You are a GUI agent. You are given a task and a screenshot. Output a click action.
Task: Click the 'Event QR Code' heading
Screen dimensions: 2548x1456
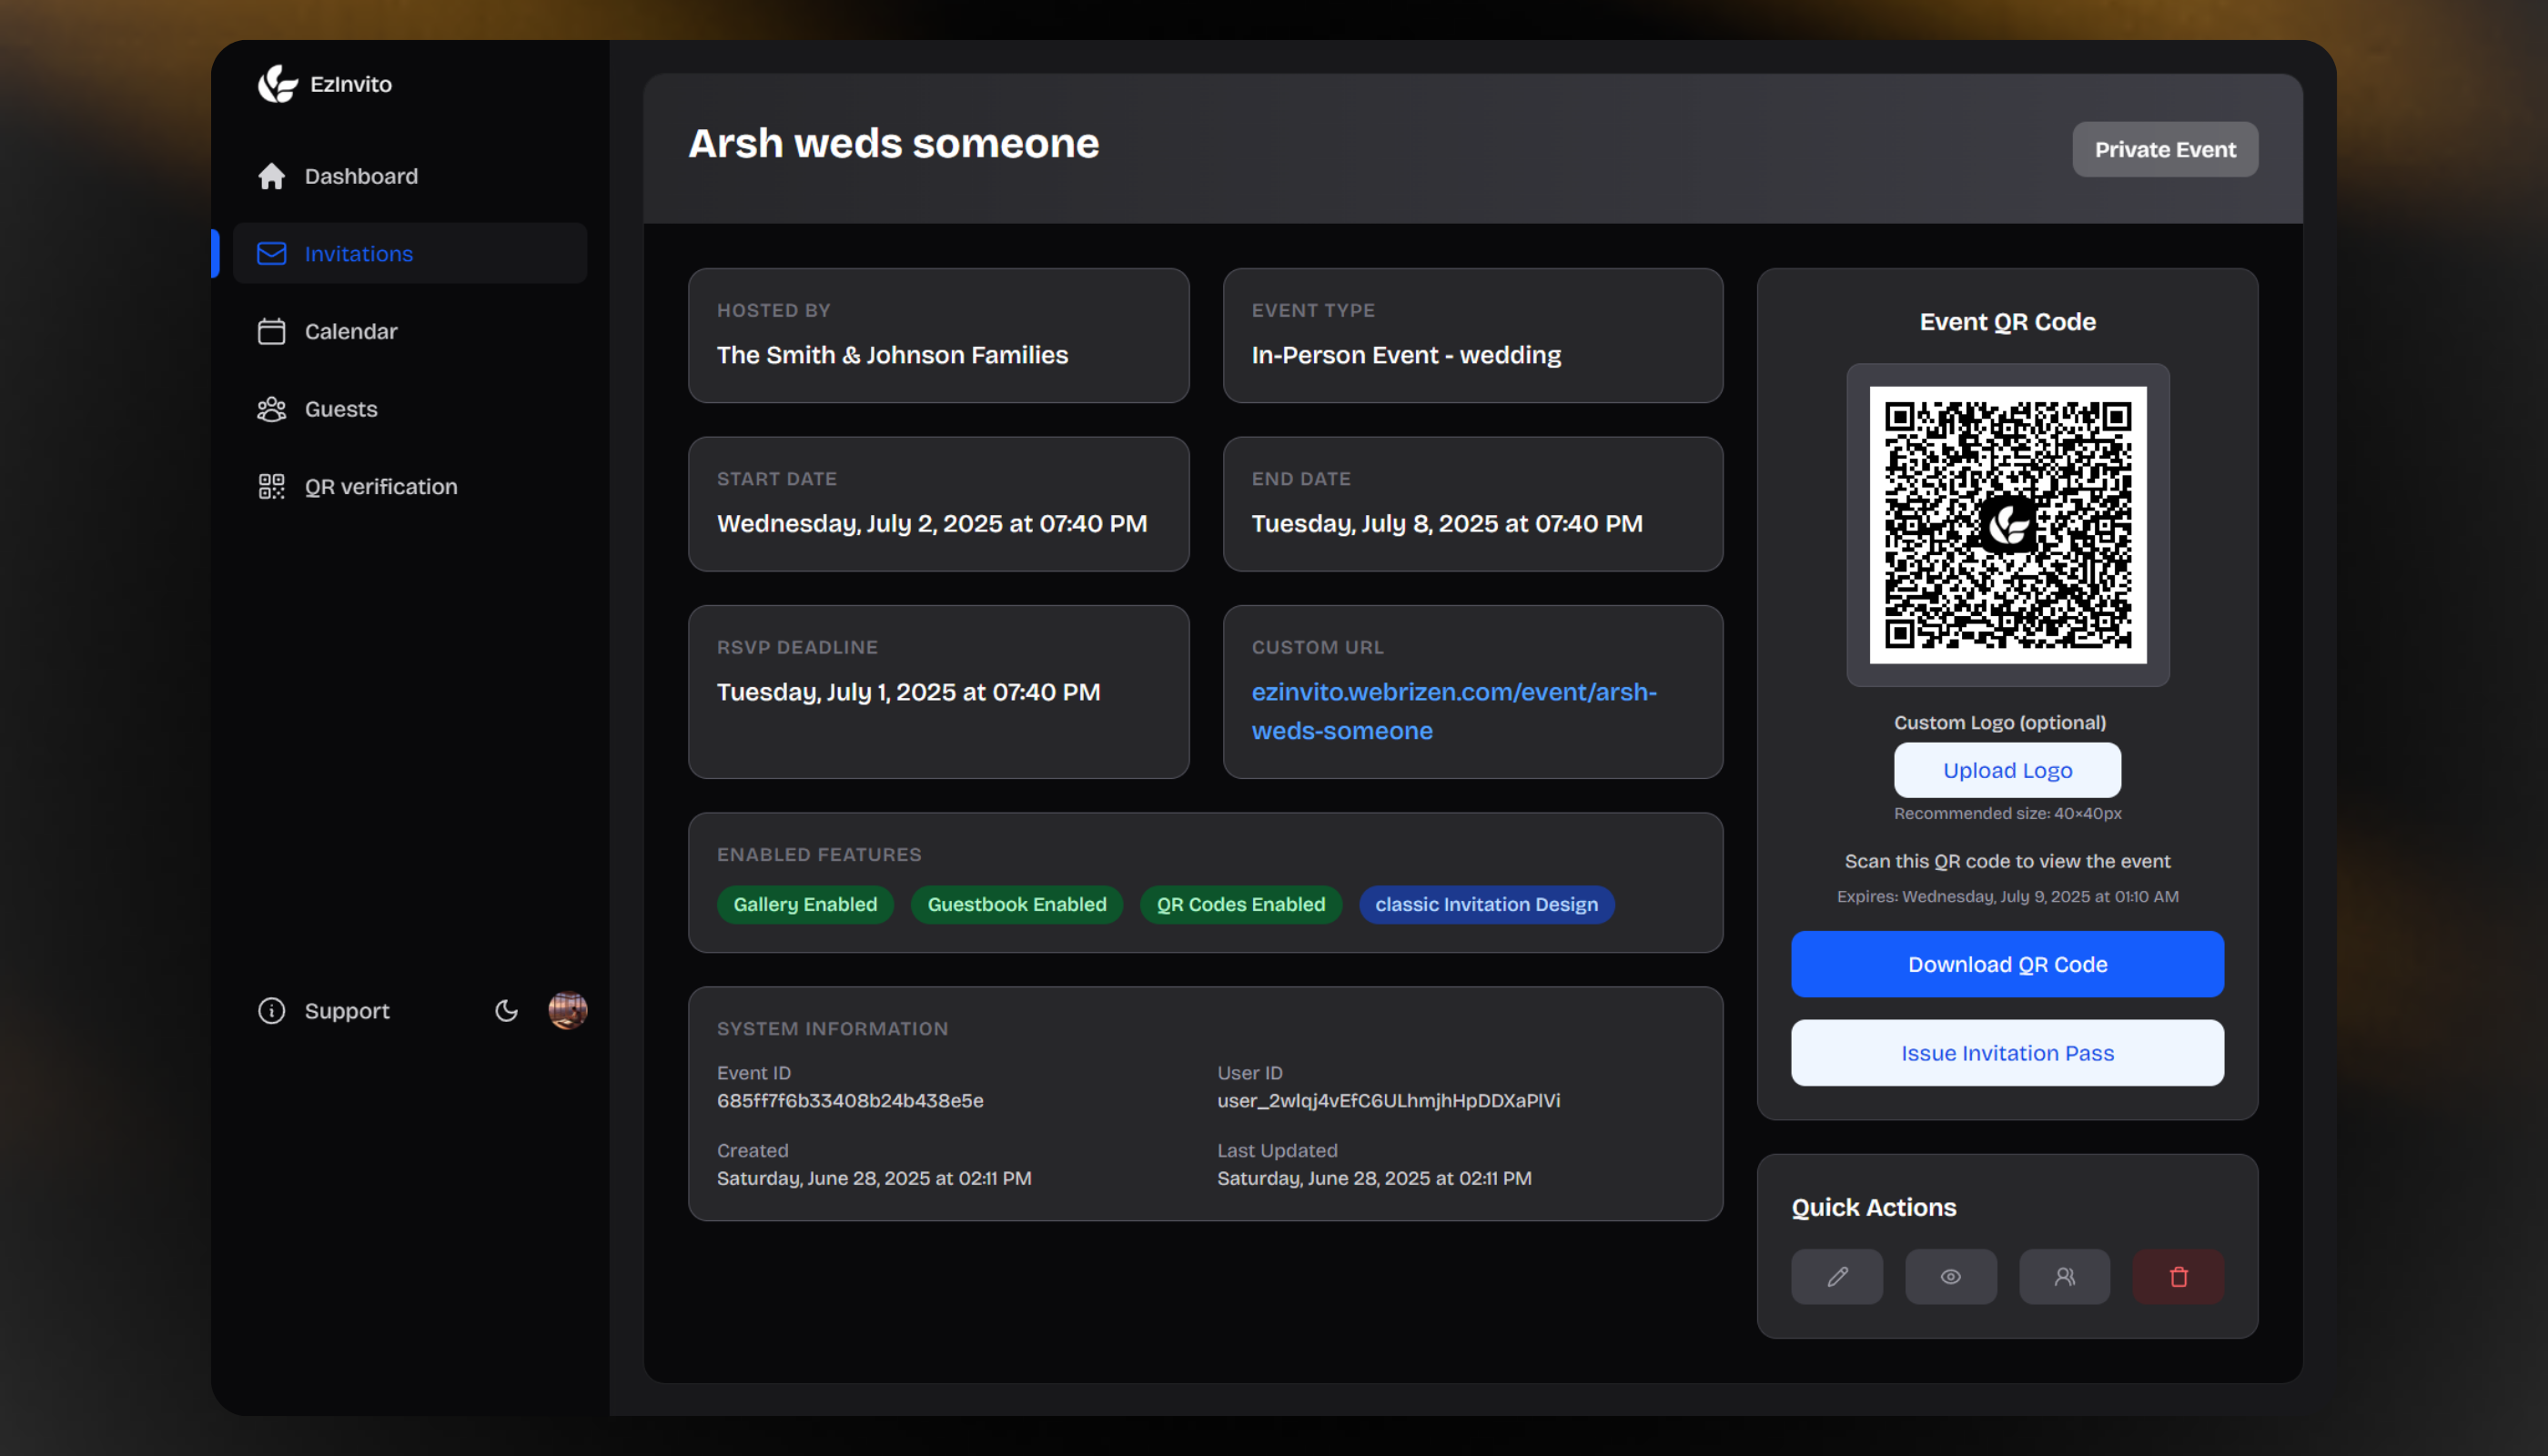pyautogui.click(x=2007, y=322)
